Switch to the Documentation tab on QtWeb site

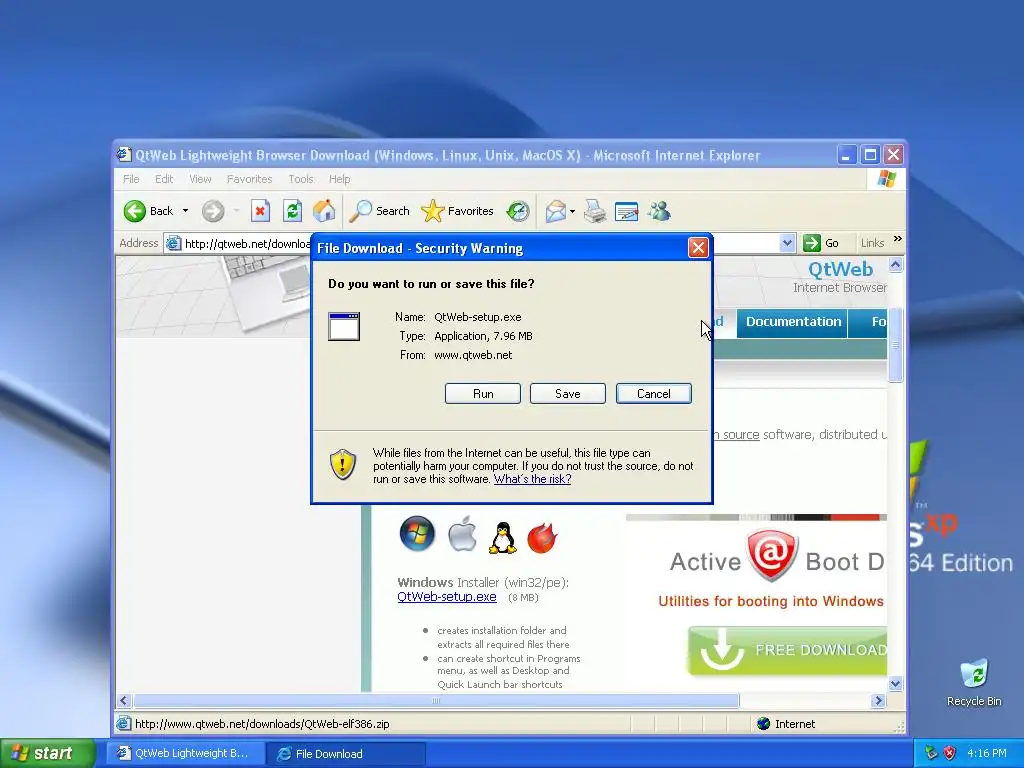point(793,322)
